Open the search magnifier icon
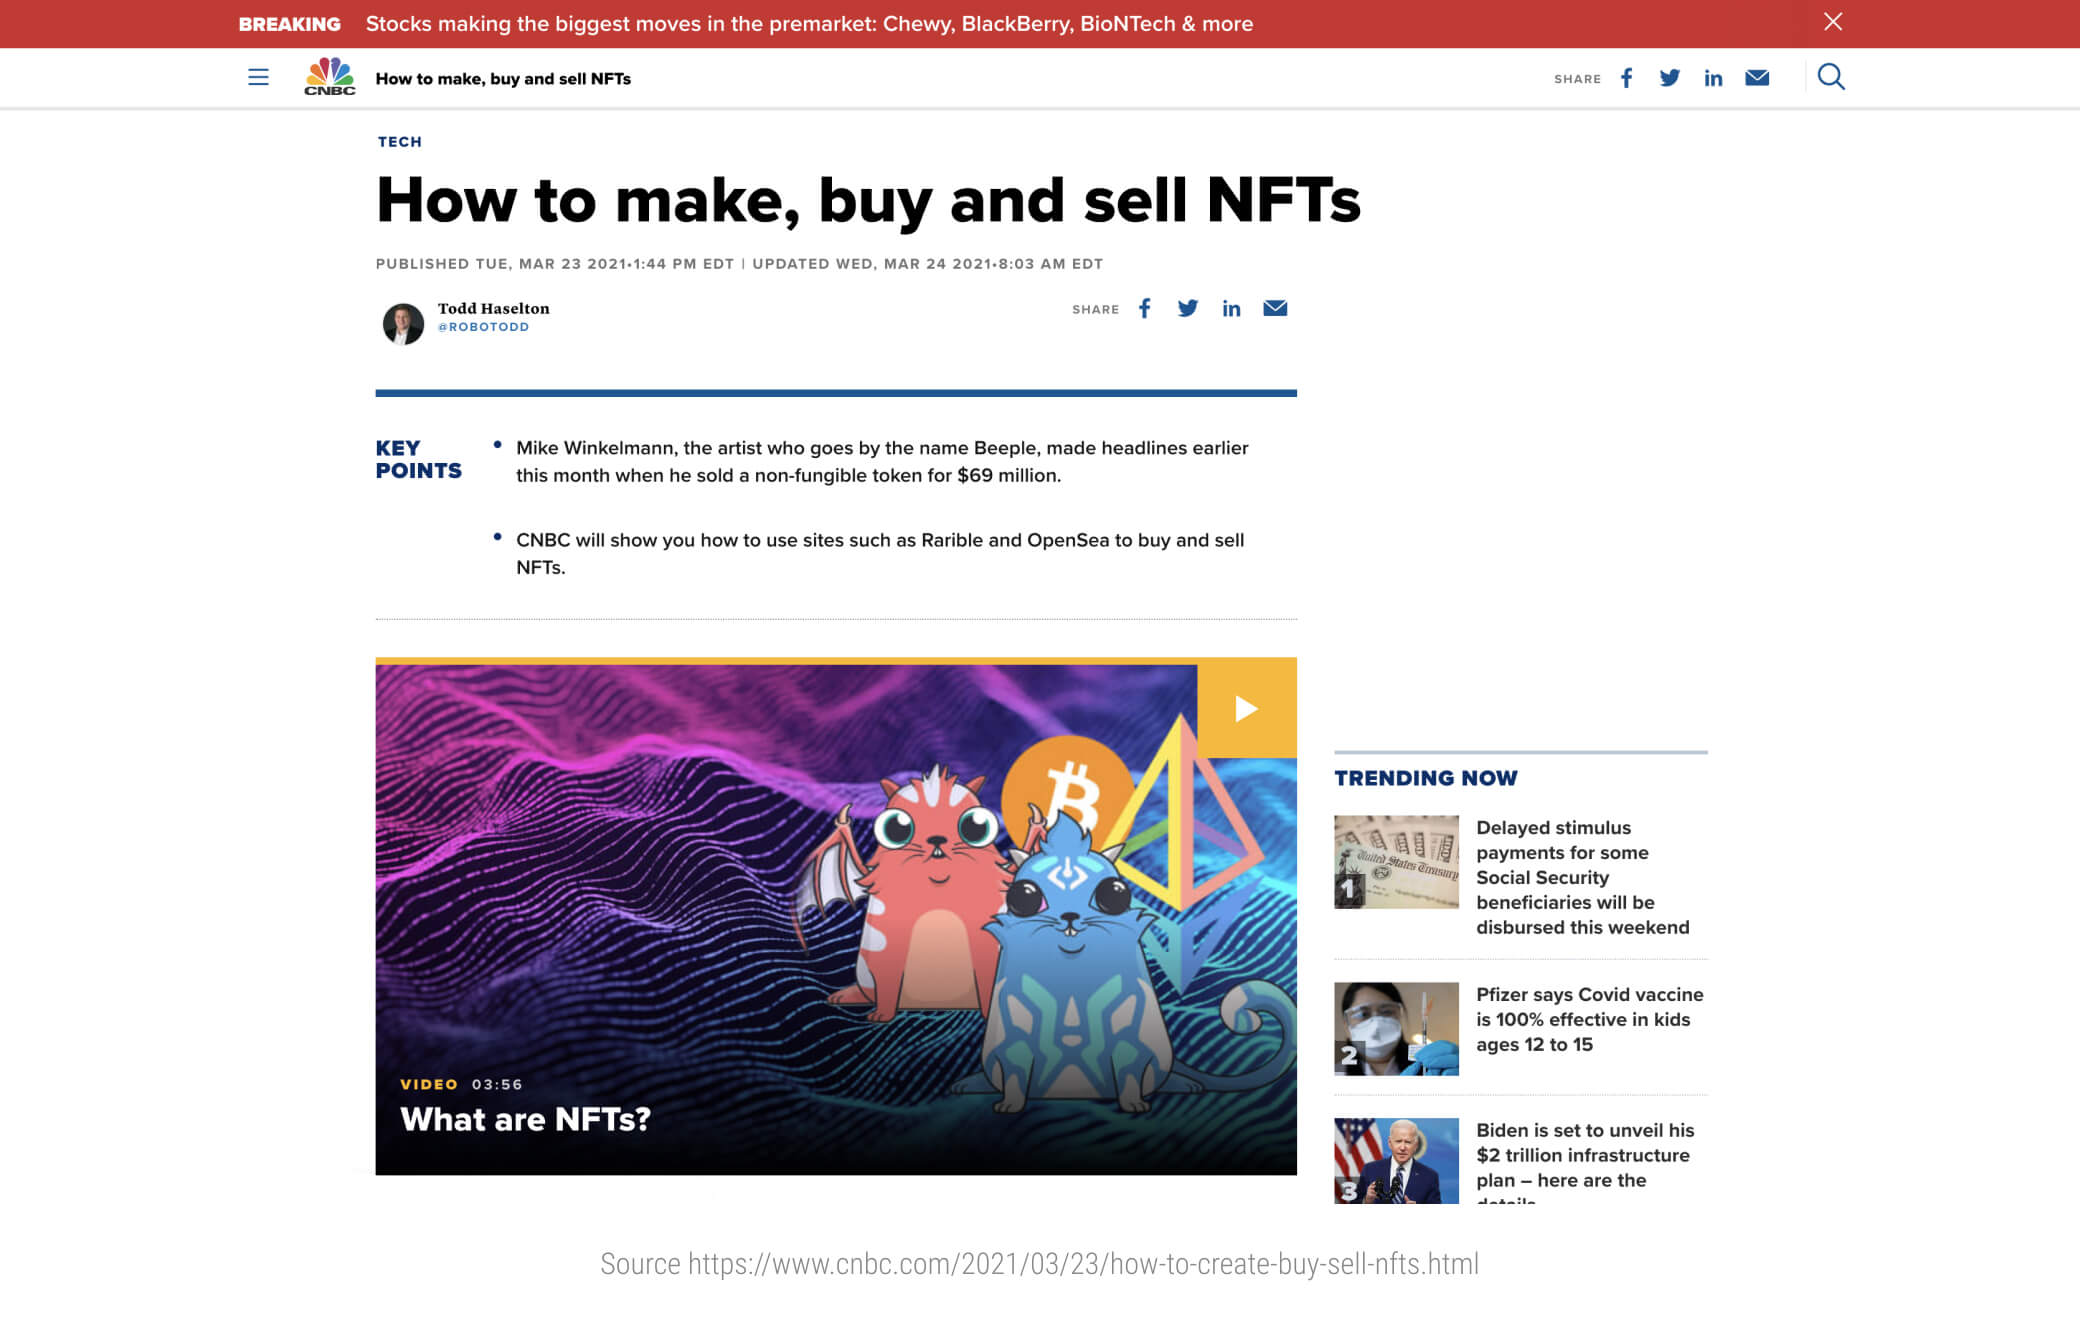This screenshot has height=1326, width=2080. [1831, 77]
